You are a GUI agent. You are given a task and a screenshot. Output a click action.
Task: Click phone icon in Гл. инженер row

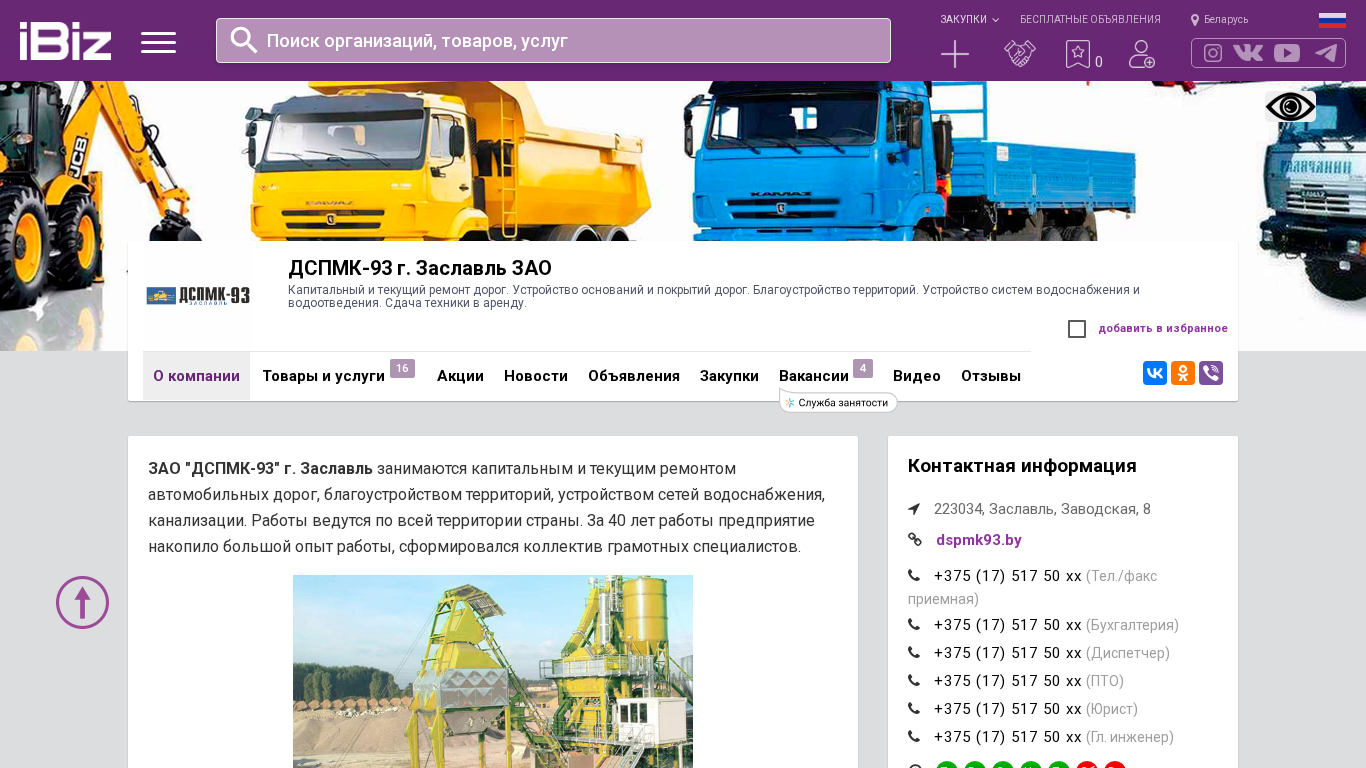pos(914,736)
